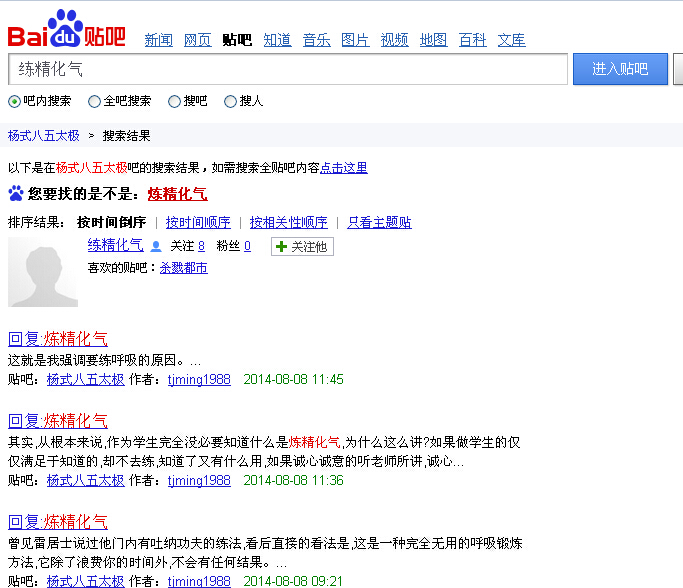Open 杨式八五太极 breadcrumb link
683x588 pixels.
(44, 136)
